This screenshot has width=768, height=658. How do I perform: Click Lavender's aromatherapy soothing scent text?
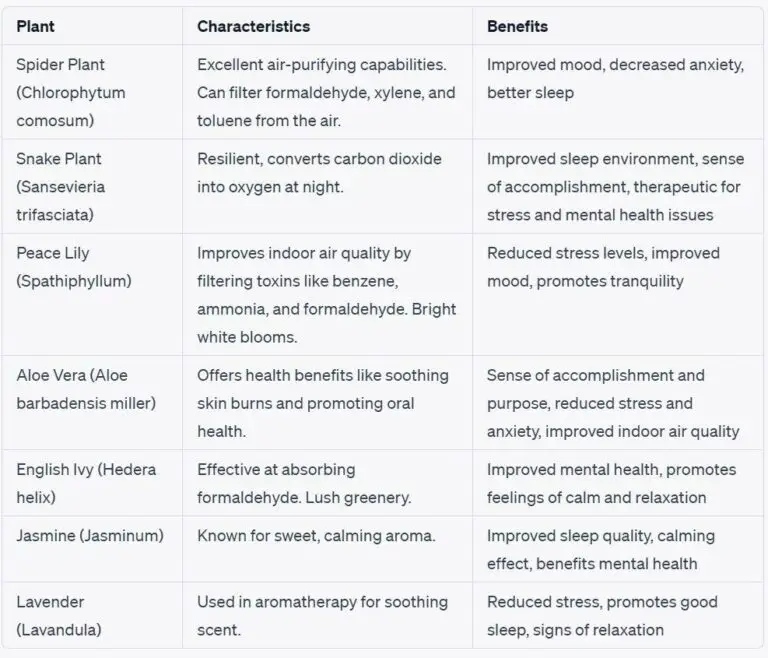322,616
